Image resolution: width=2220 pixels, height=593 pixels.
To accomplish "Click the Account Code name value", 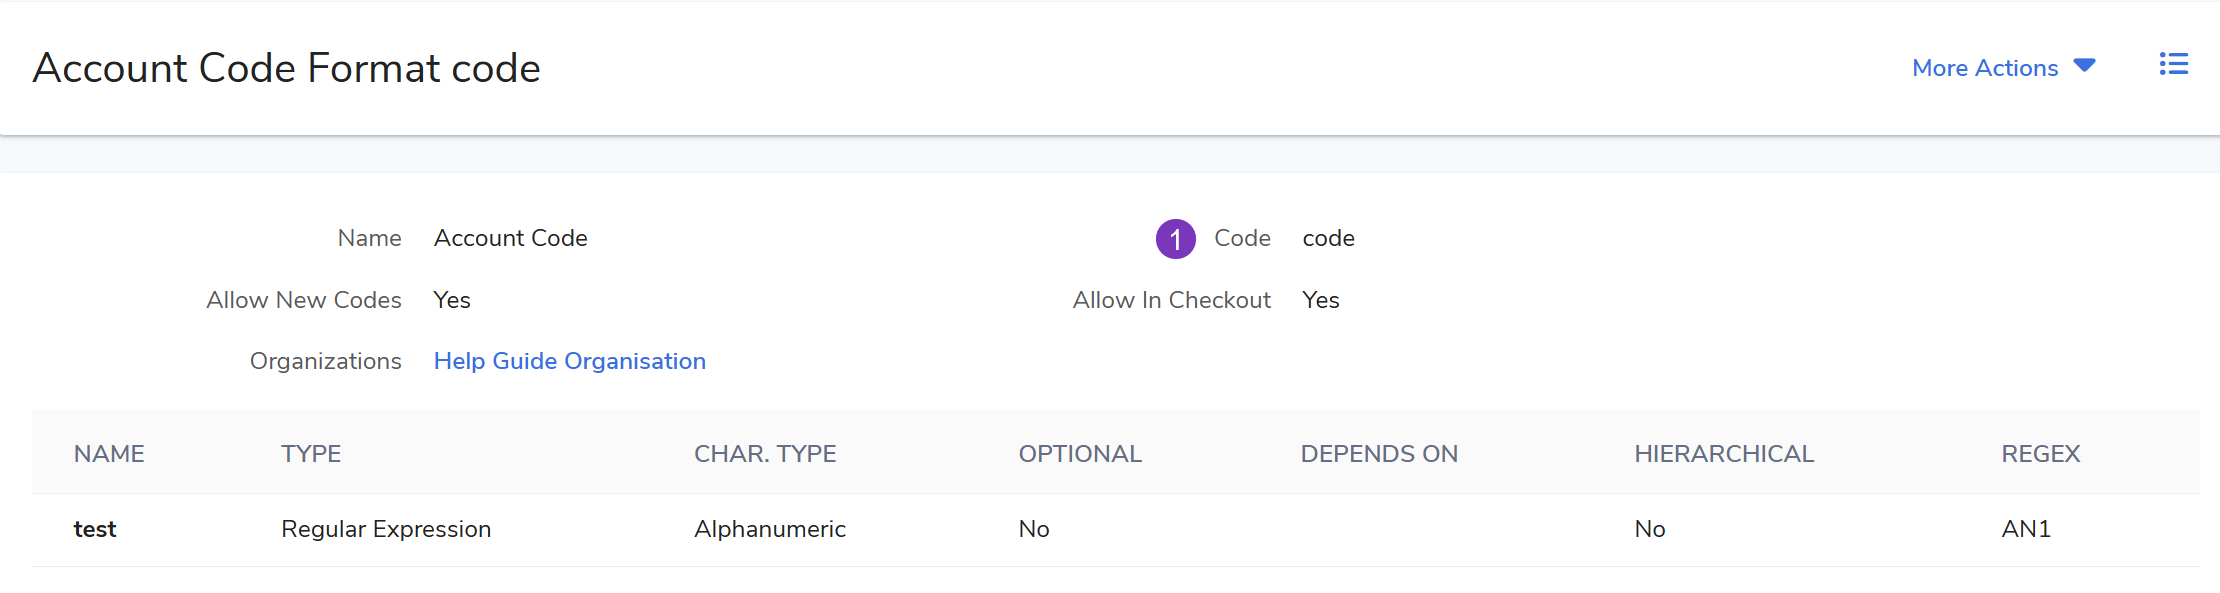I will (511, 238).
